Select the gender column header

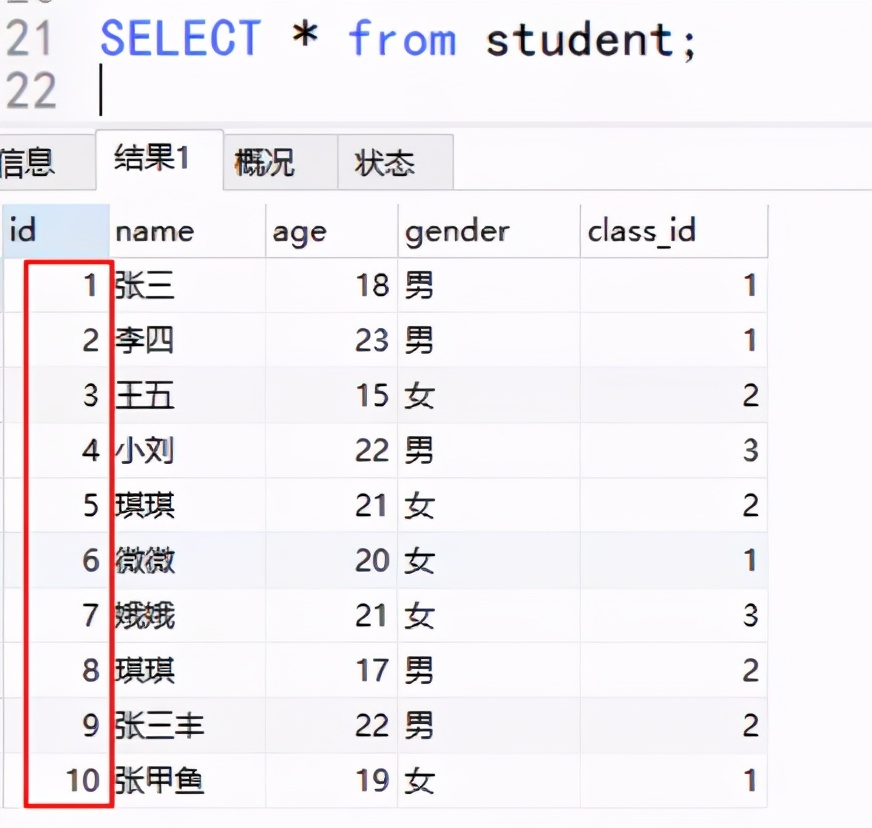489,231
